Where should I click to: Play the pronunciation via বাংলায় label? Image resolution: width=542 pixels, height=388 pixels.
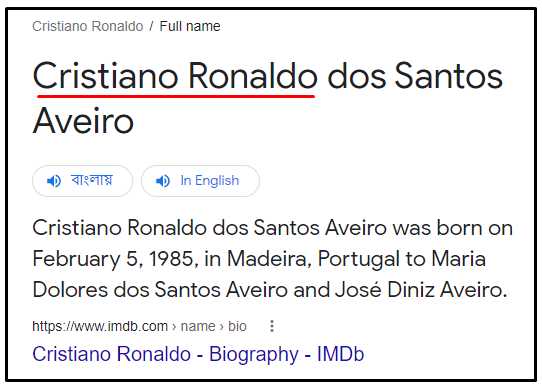coord(92,180)
